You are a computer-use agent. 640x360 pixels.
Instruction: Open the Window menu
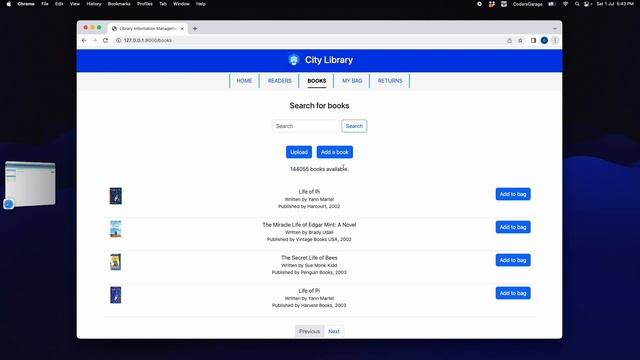181,4
